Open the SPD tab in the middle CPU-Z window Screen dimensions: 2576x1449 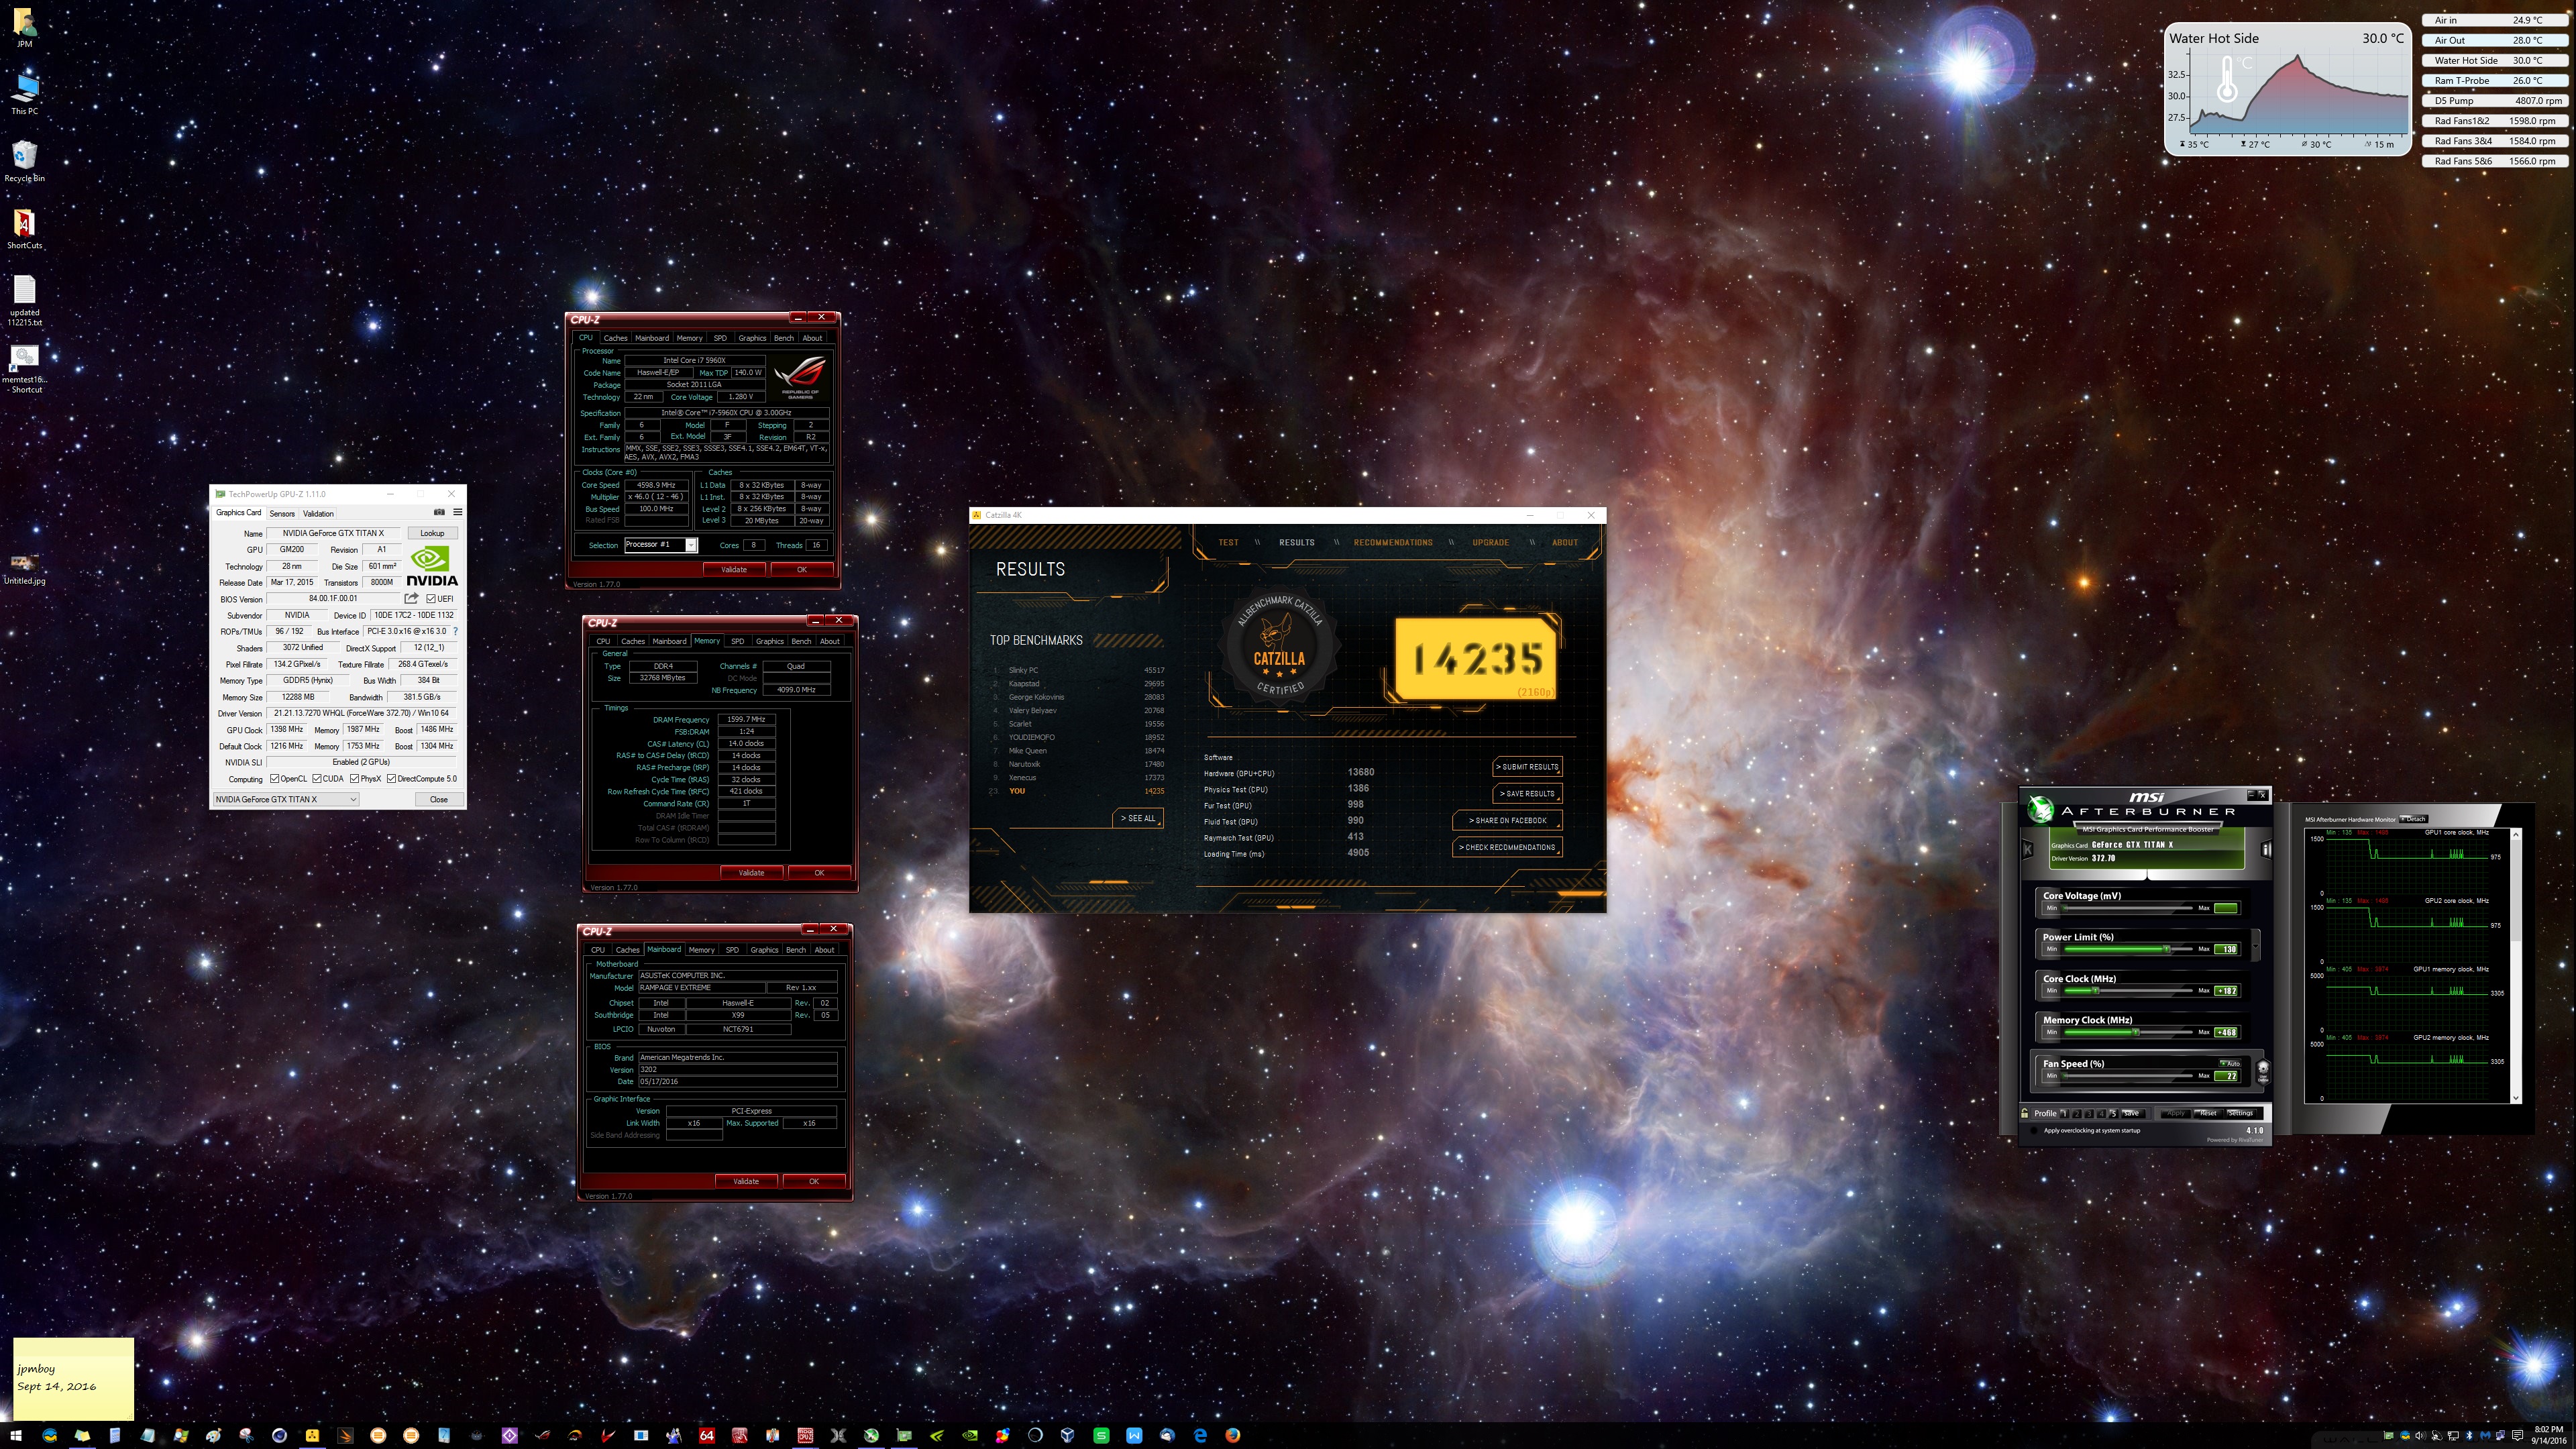(737, 641)
